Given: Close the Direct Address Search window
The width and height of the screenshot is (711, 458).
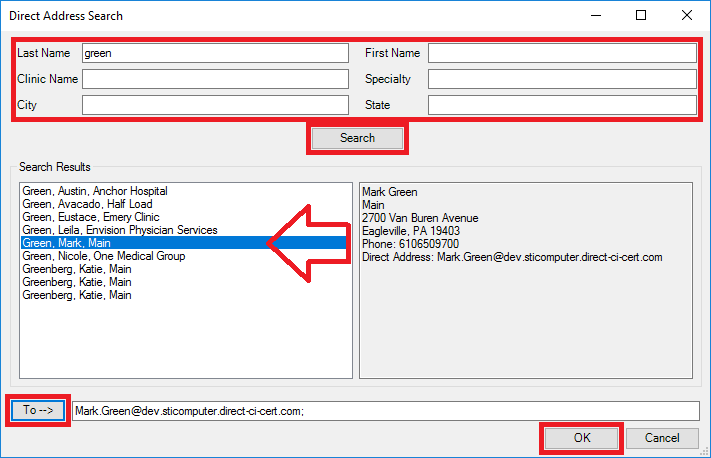Looking at the screenshot, I should click(687, 16).
